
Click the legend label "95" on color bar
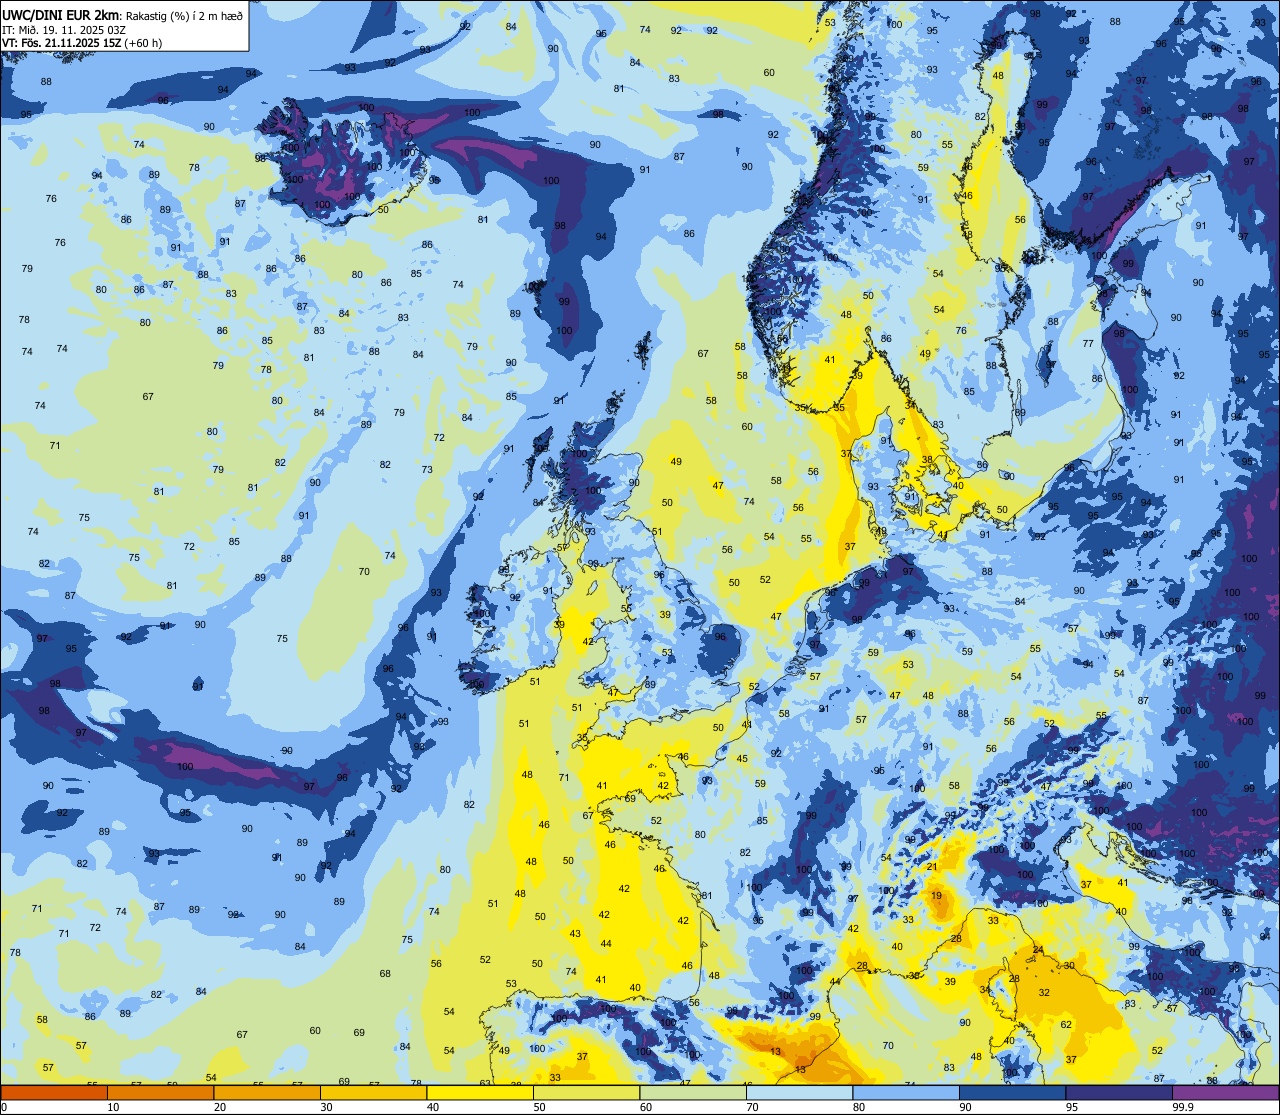(x=1072, y=1107)
